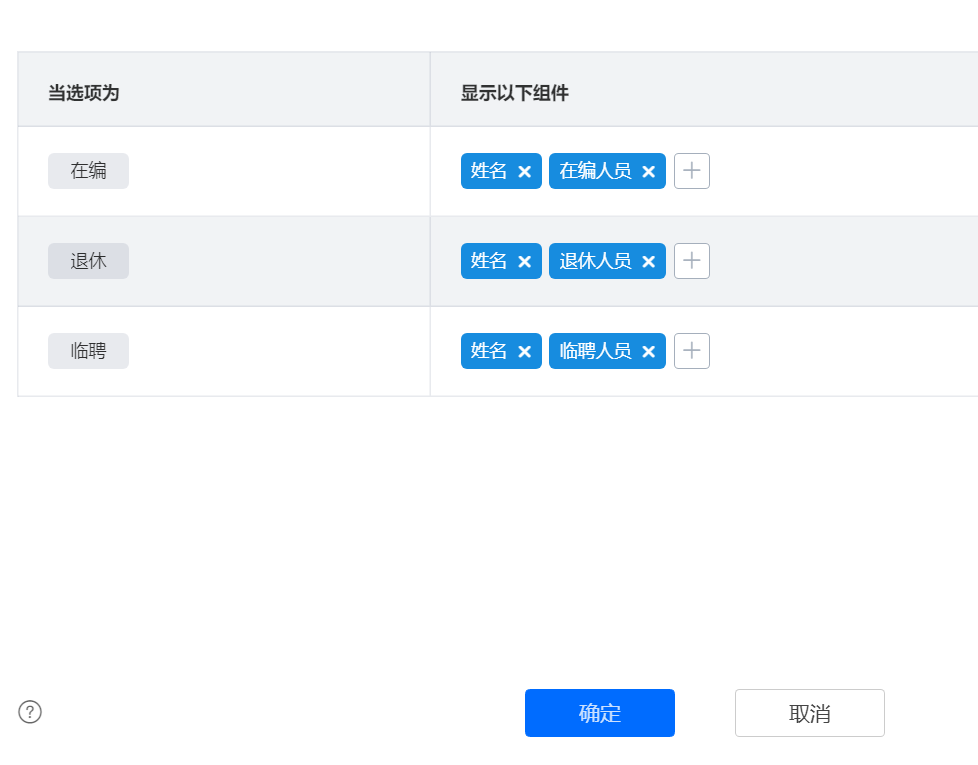Click the 在编人员 component tag
Image resolution: width=978 pixels, height=765 pixels.
(x=595, y=171)
